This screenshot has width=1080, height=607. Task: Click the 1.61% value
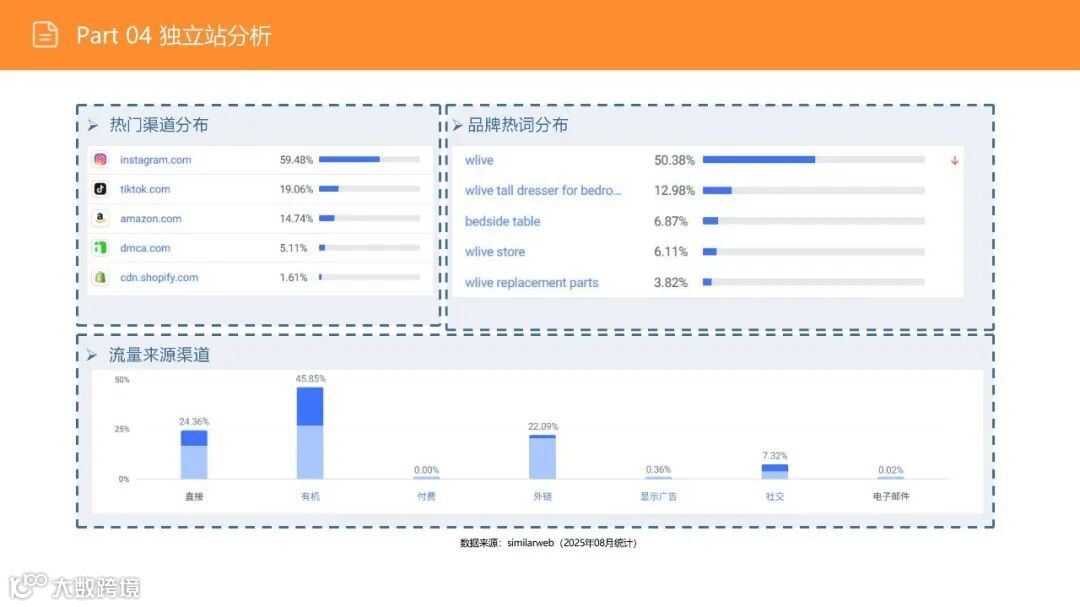pos(293,277)
